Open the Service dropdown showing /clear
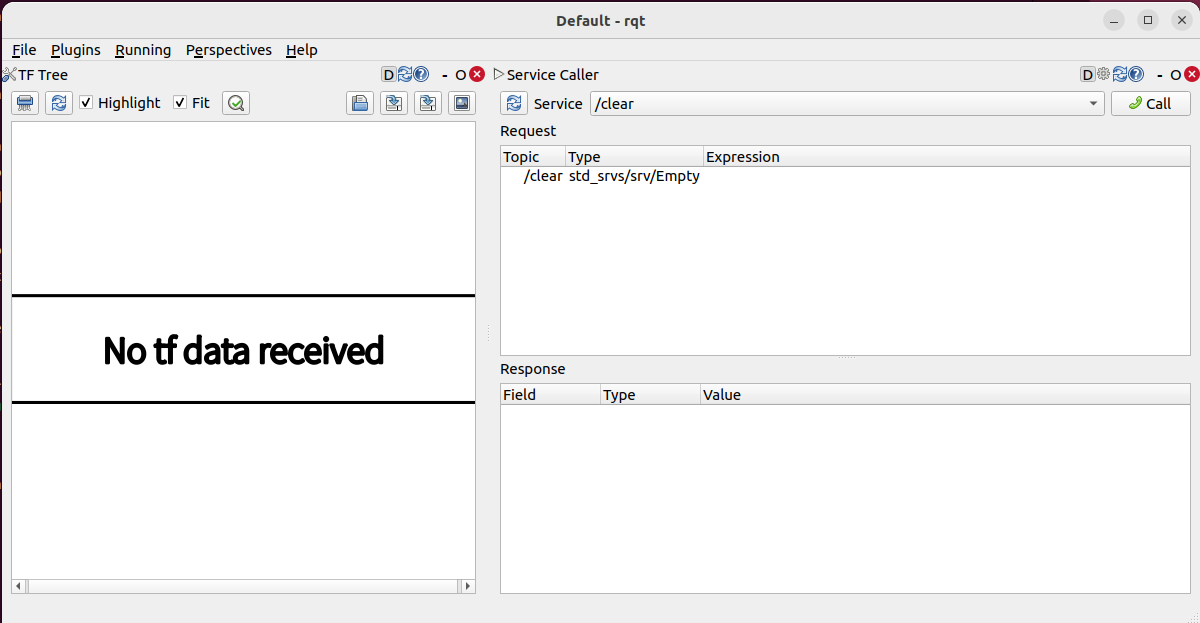Viewport: 1200px width, 623px height. pyautogui.click(x=847, y=103)
